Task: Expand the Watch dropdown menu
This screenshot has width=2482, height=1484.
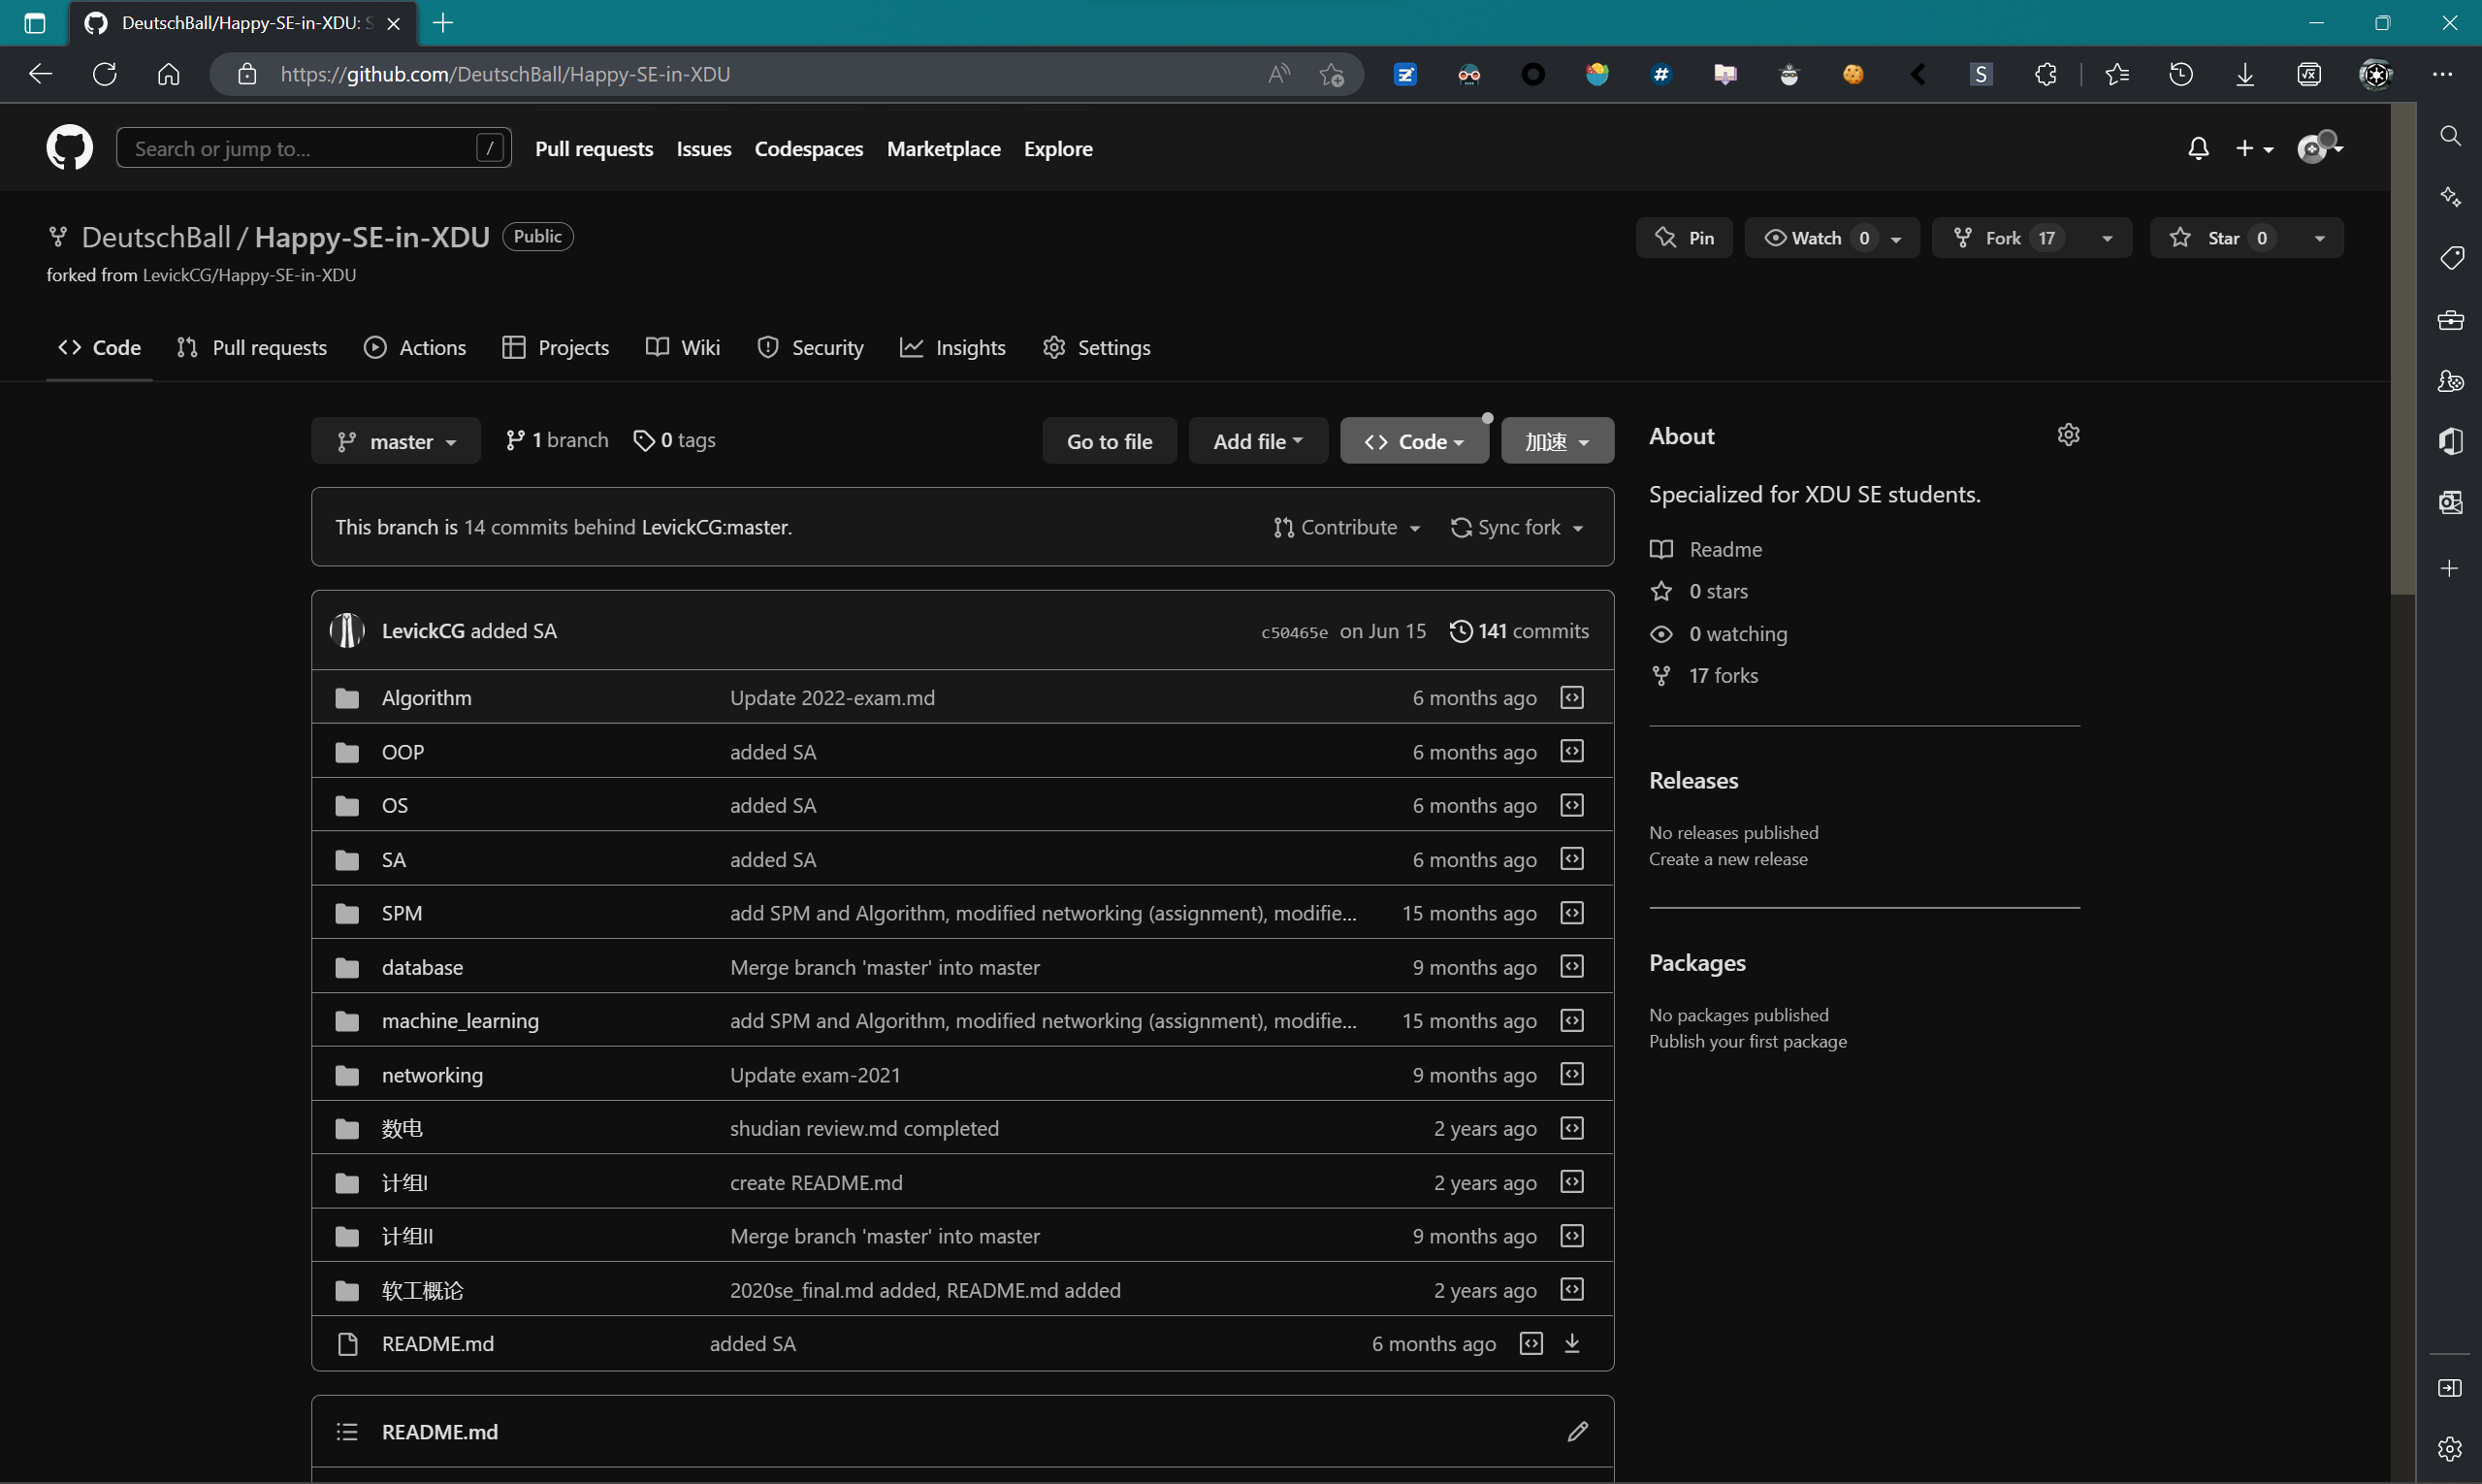Action: (x=1897, y=237)
